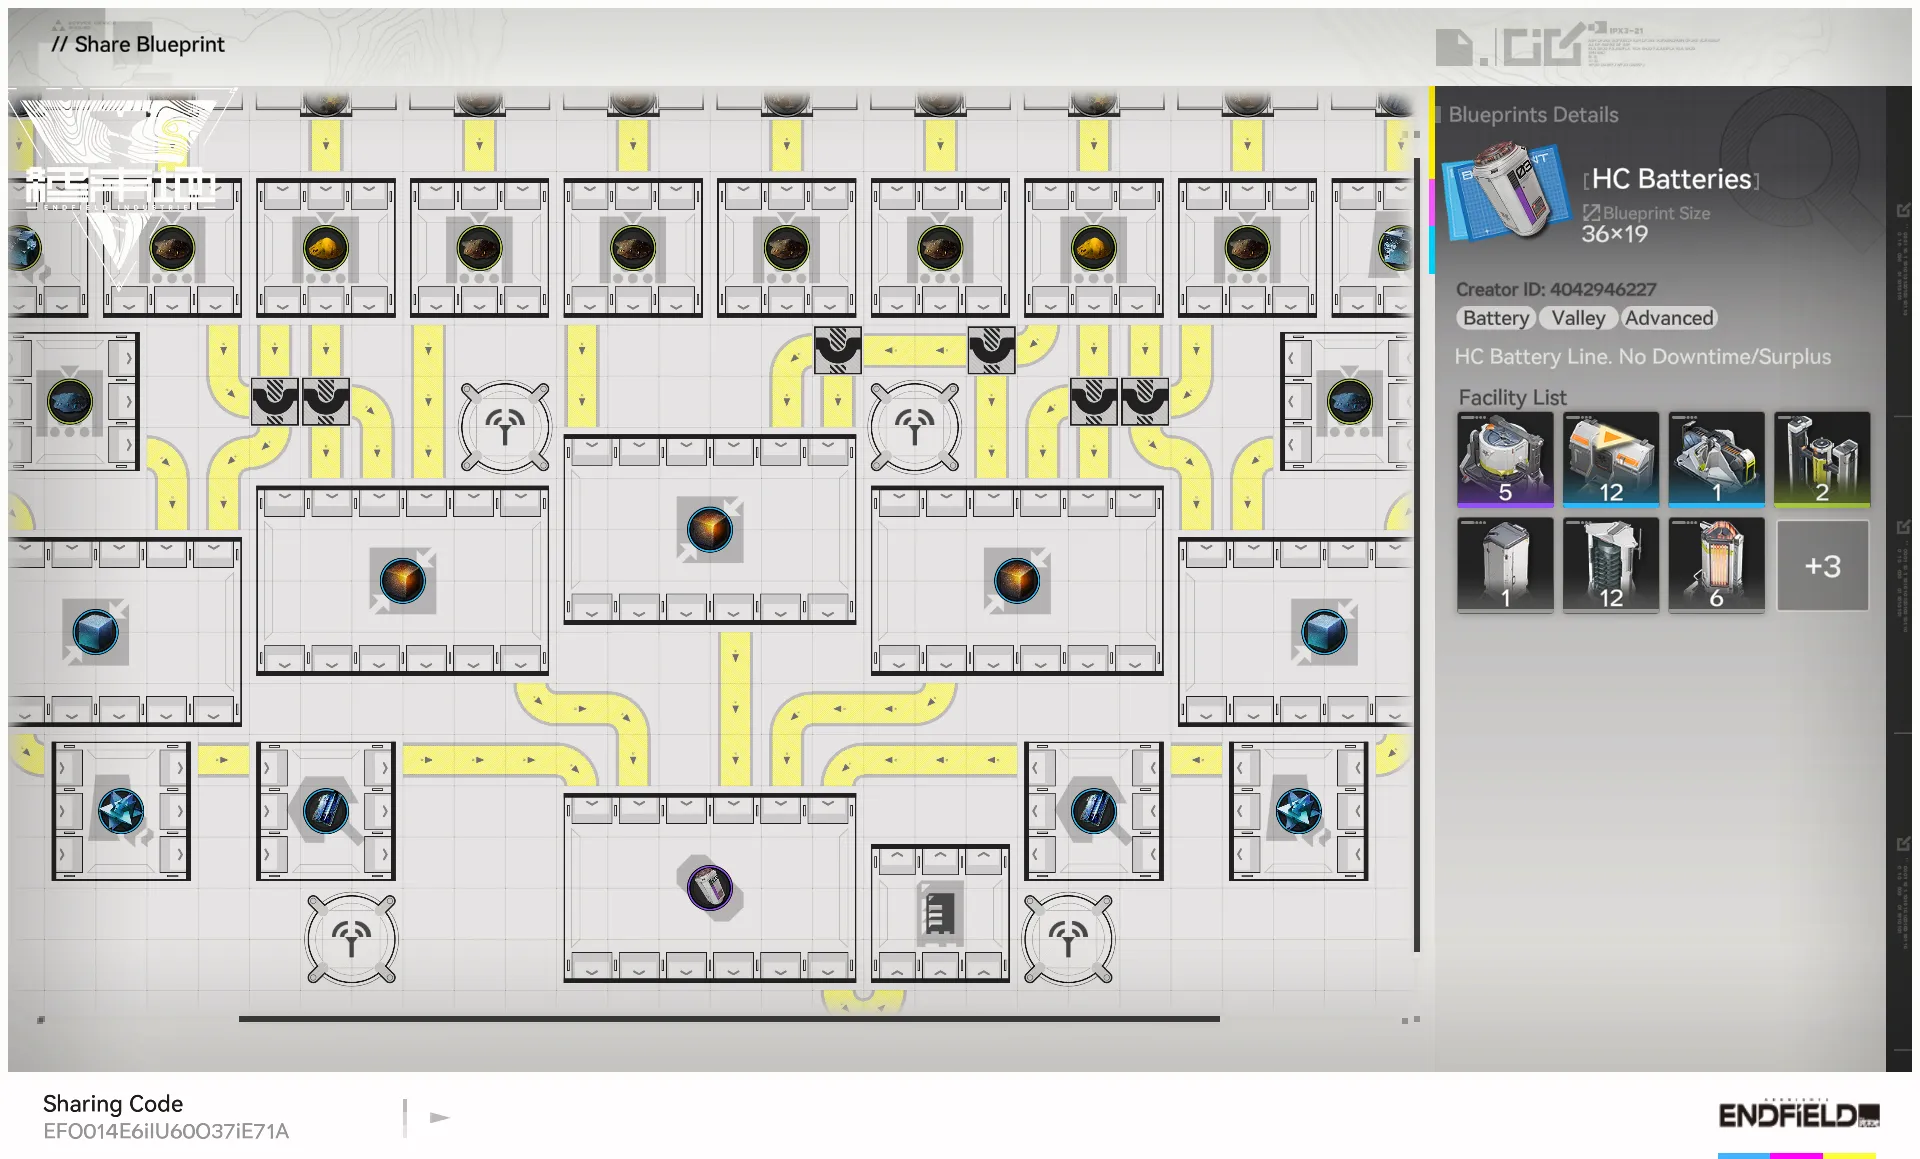The width and height of the screenshot is (1920, 1159).
Task: Select the storage list icon beside the battery machine
Action: [x=940, y=912]
